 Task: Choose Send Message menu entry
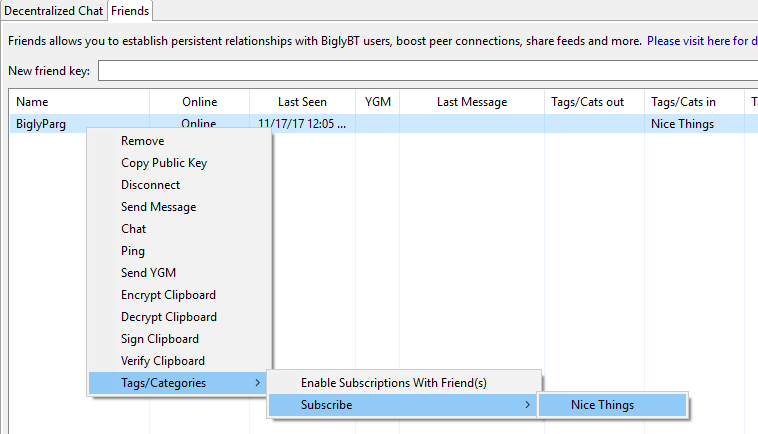pos(179,207)
